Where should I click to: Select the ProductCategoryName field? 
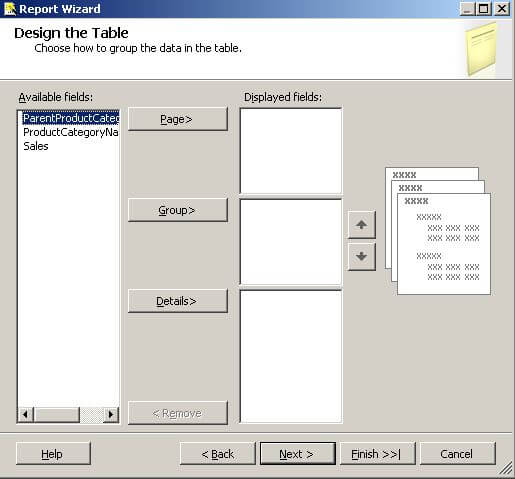tap(71, 132)
